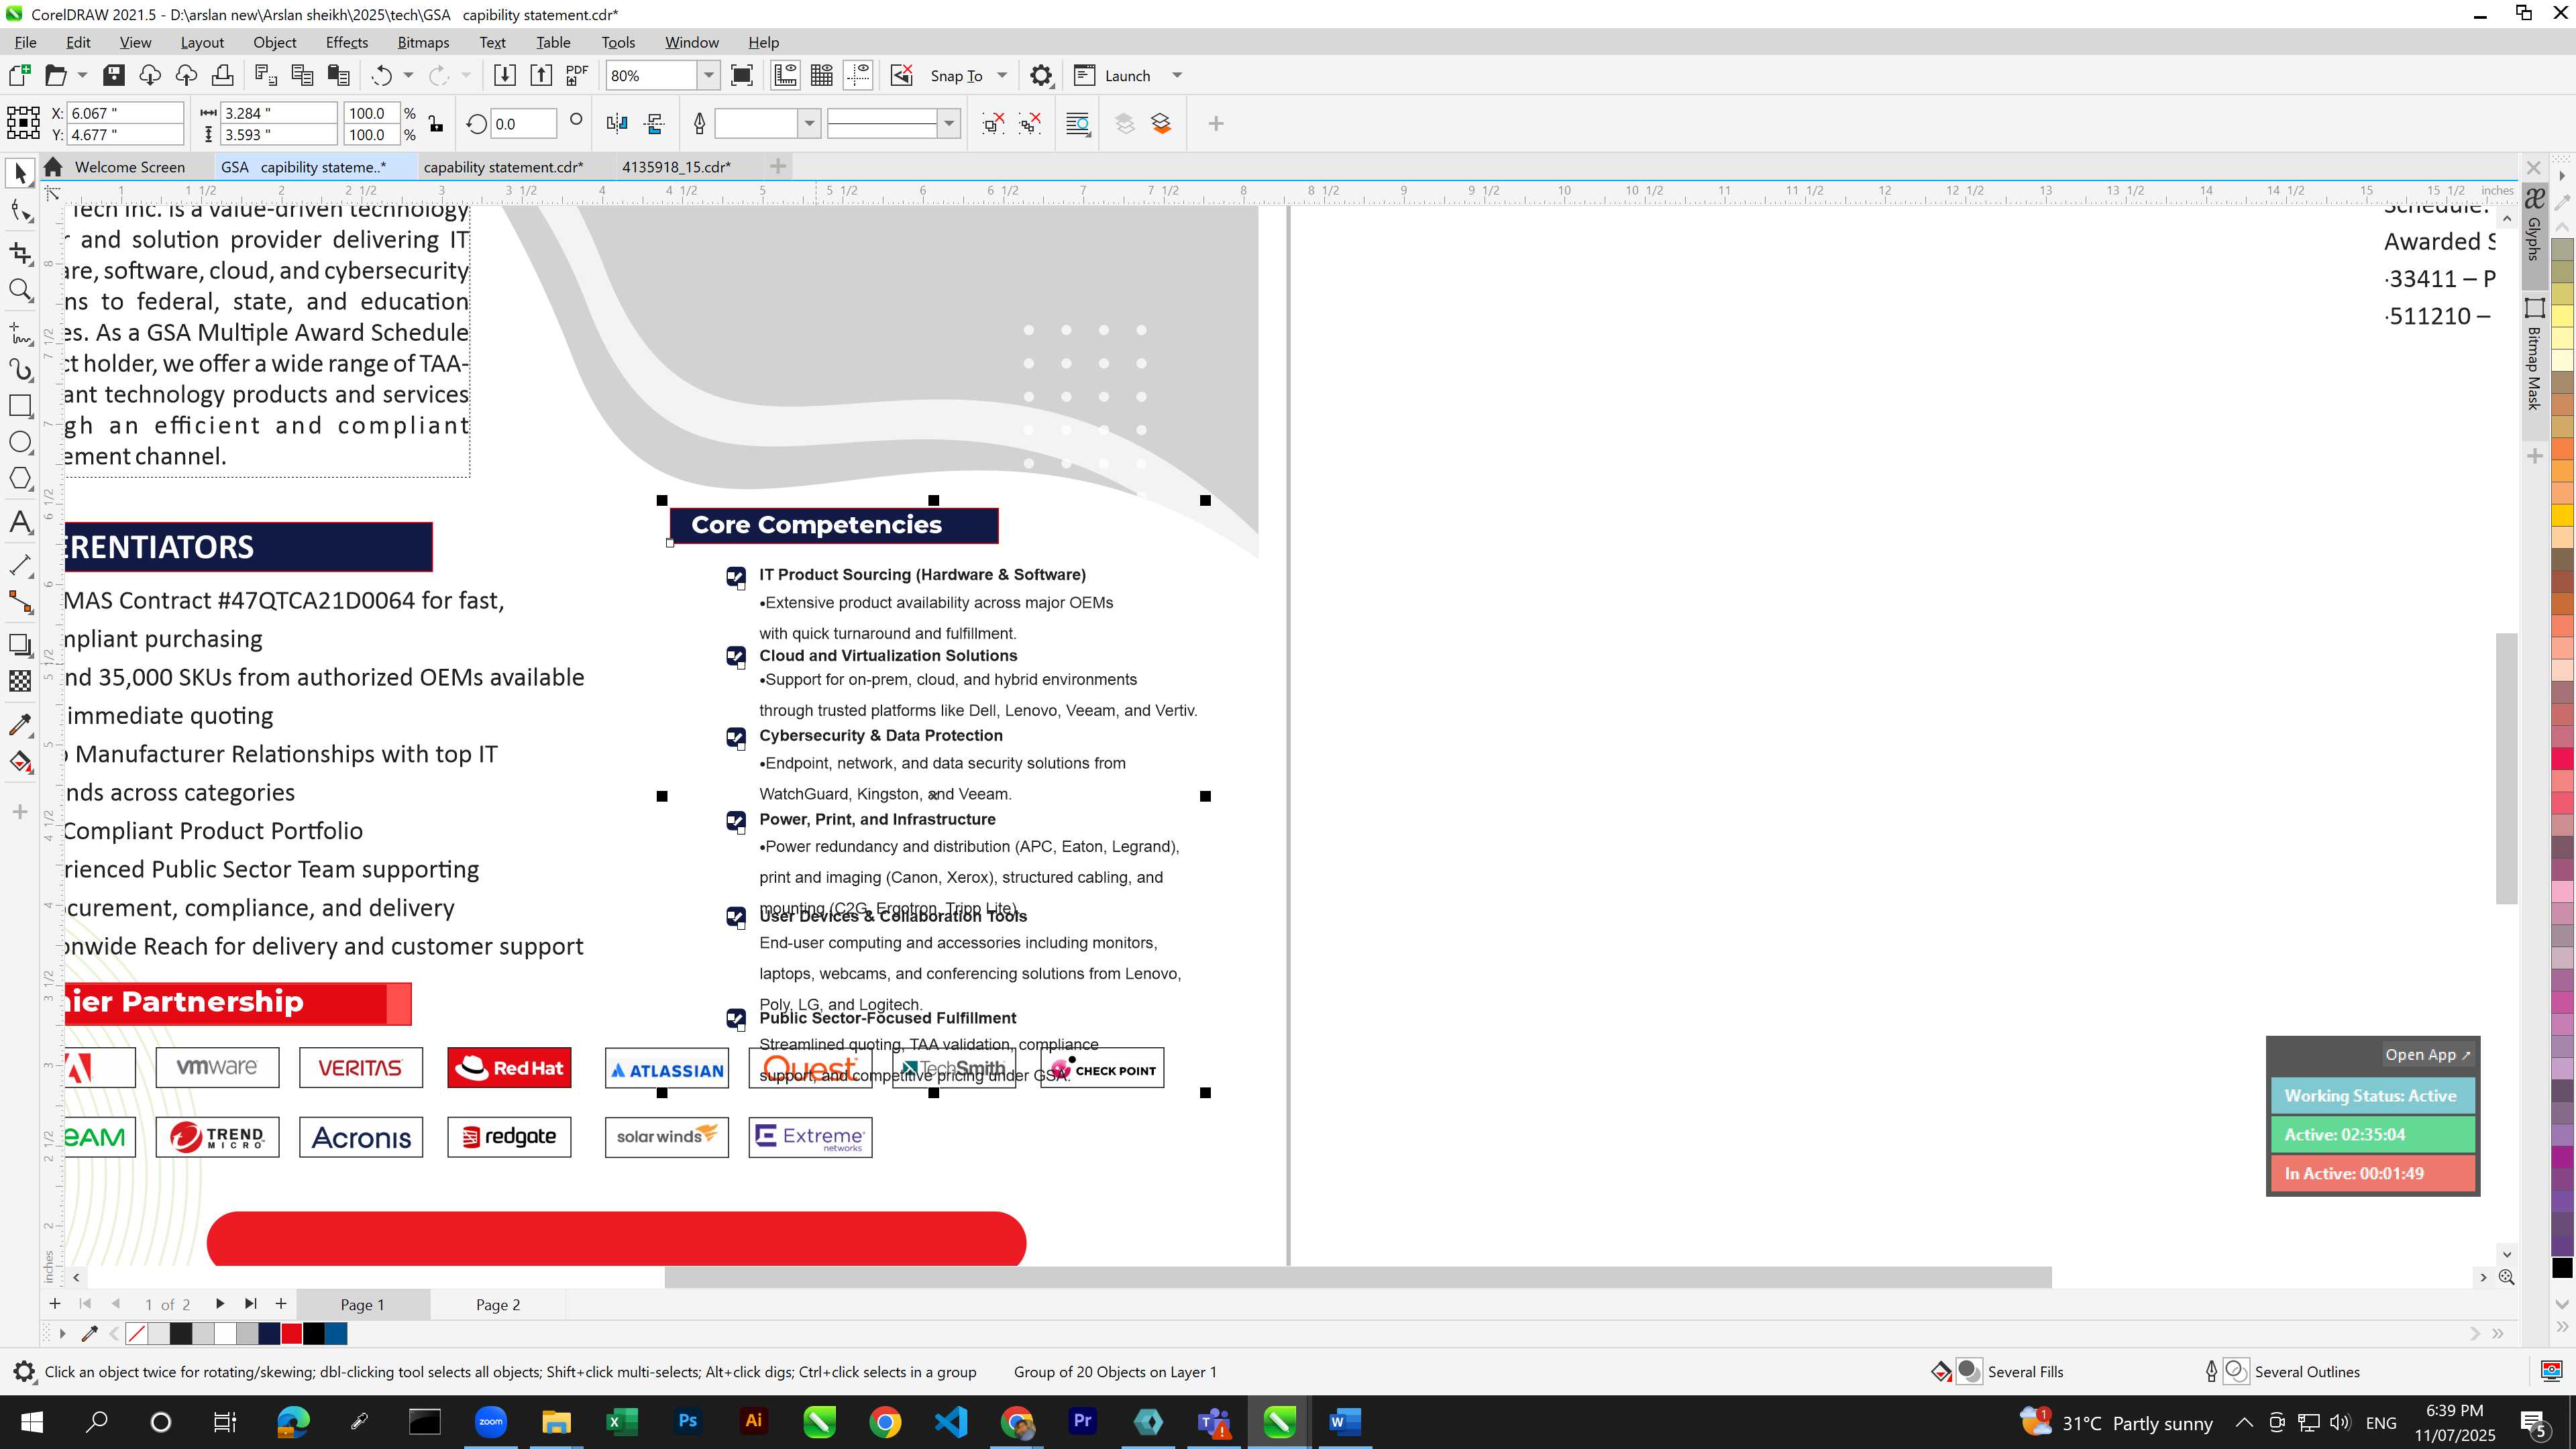Viewport: 2576px width, 1449px height.
Task: Publish the document to PDF
Action: [577, 75]
